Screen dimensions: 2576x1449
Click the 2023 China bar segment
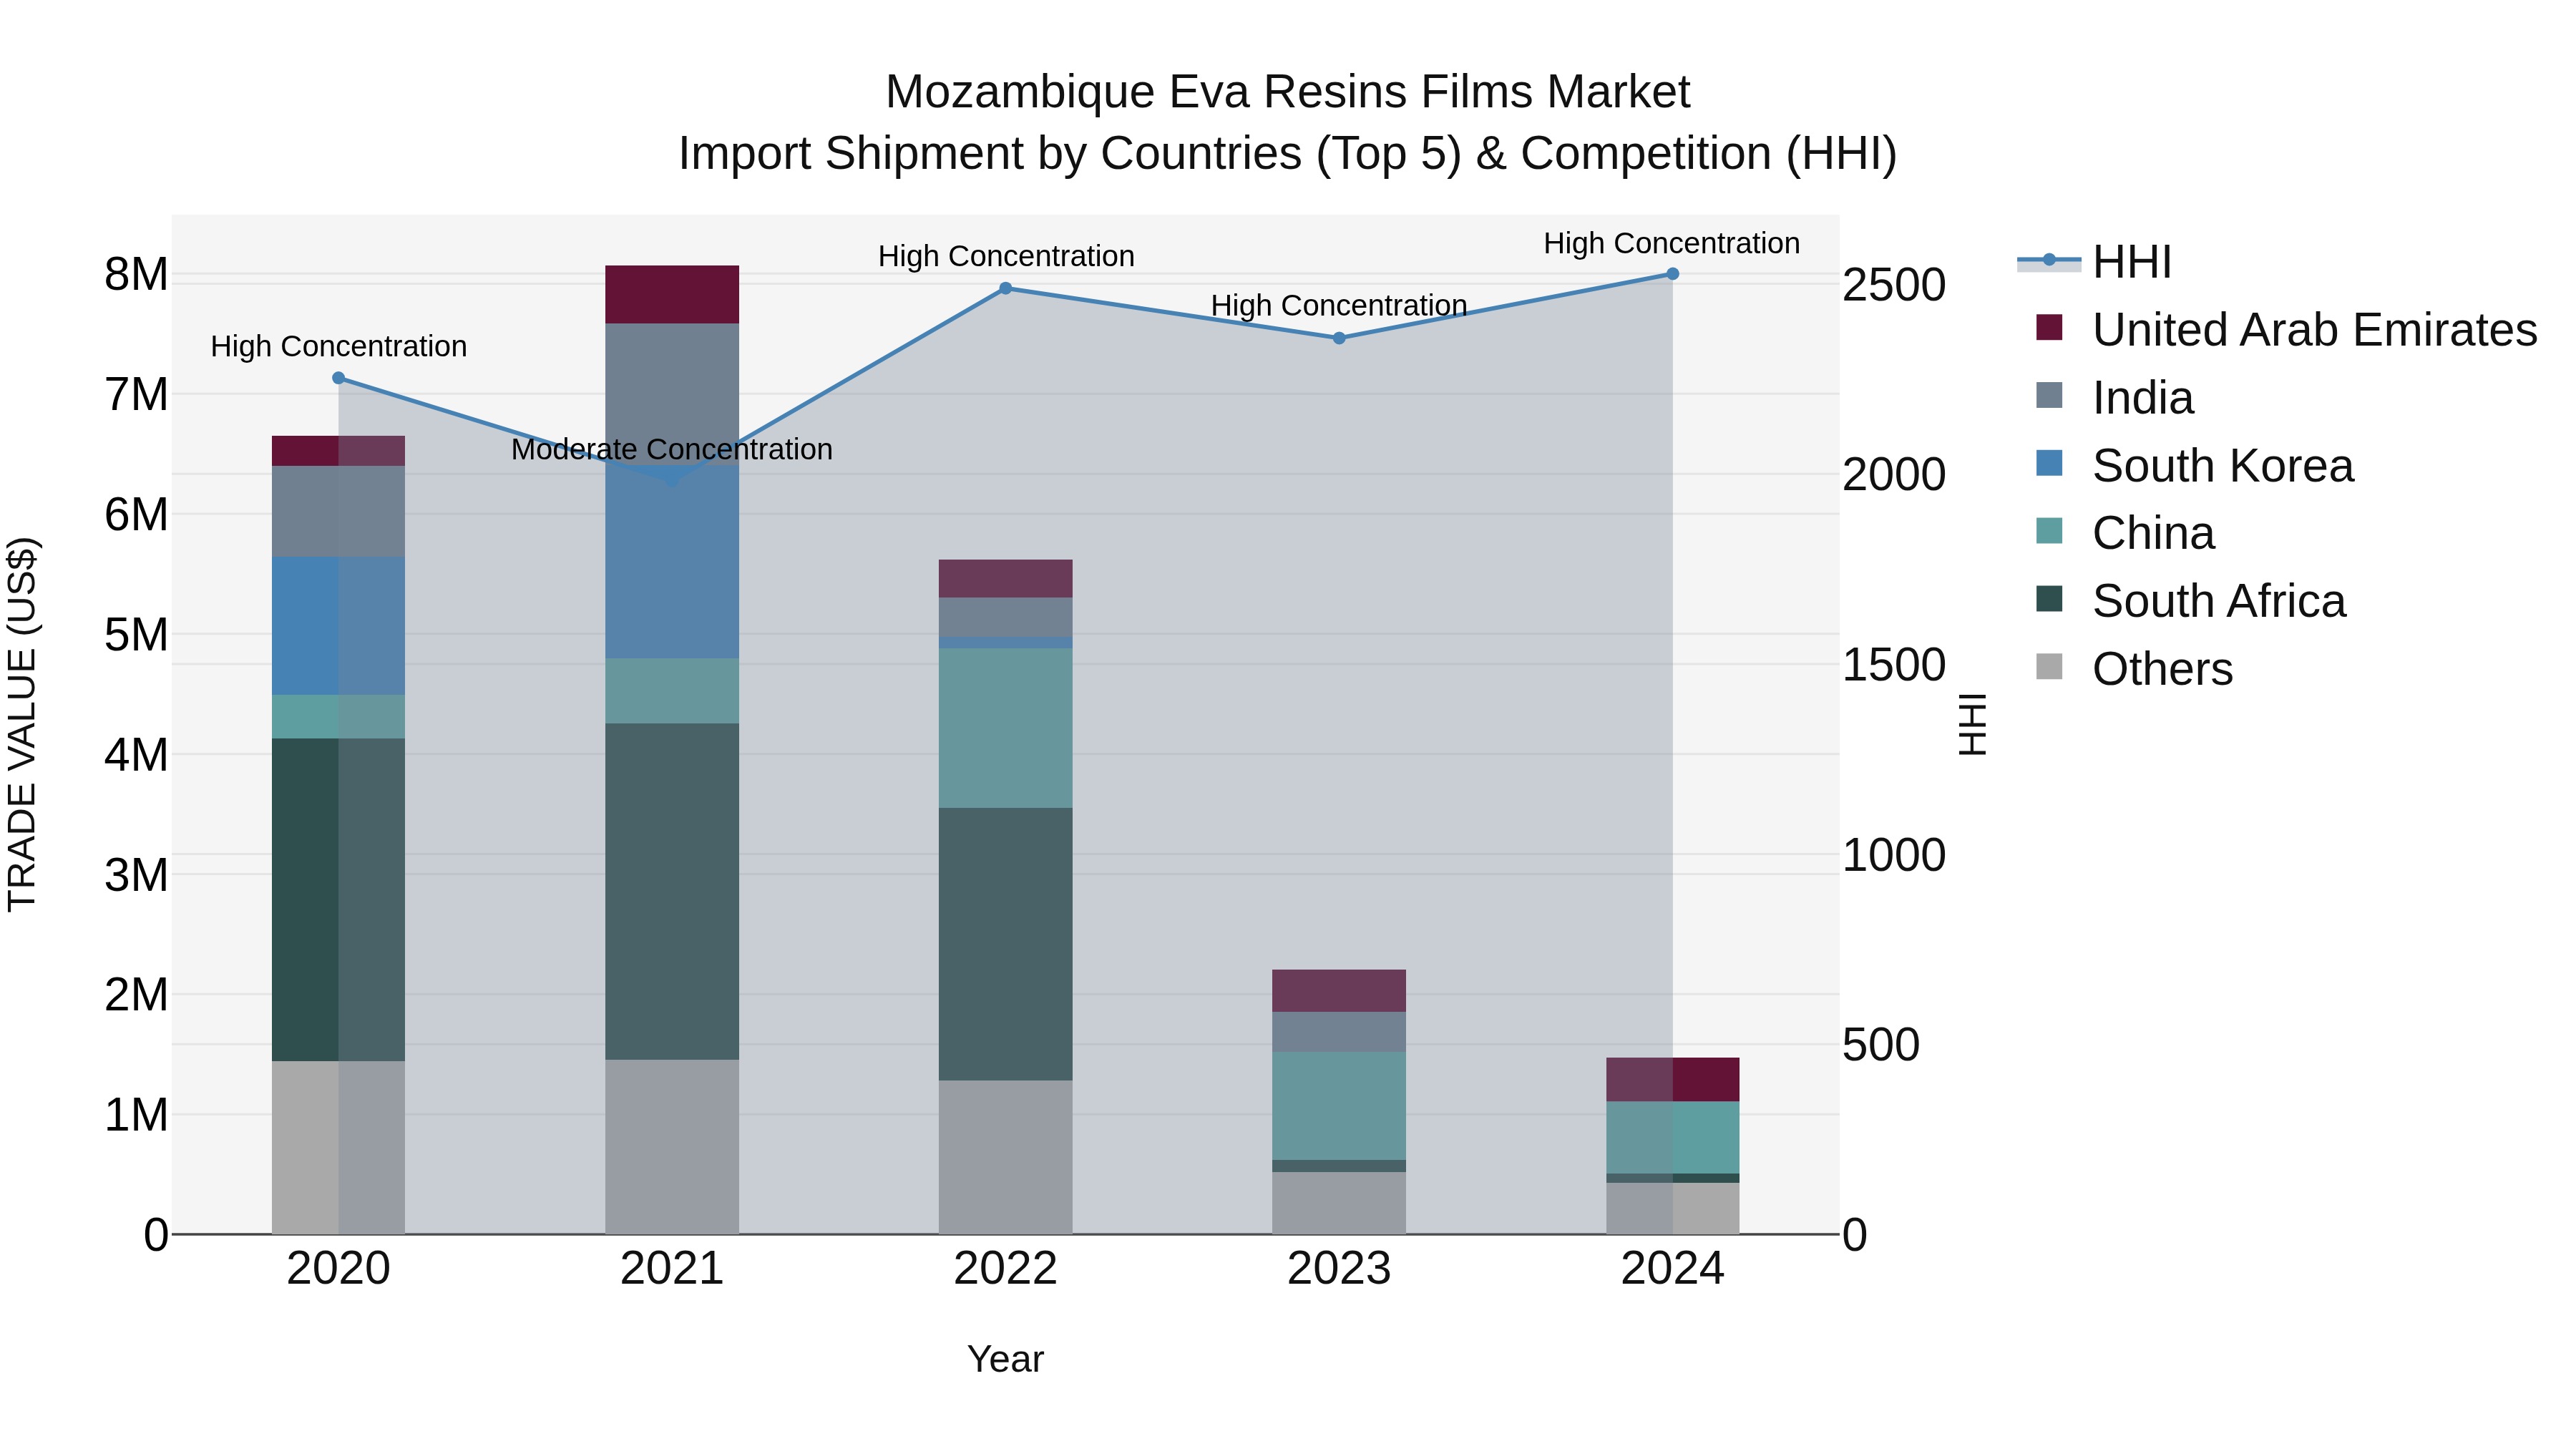coord(1339,1106)
